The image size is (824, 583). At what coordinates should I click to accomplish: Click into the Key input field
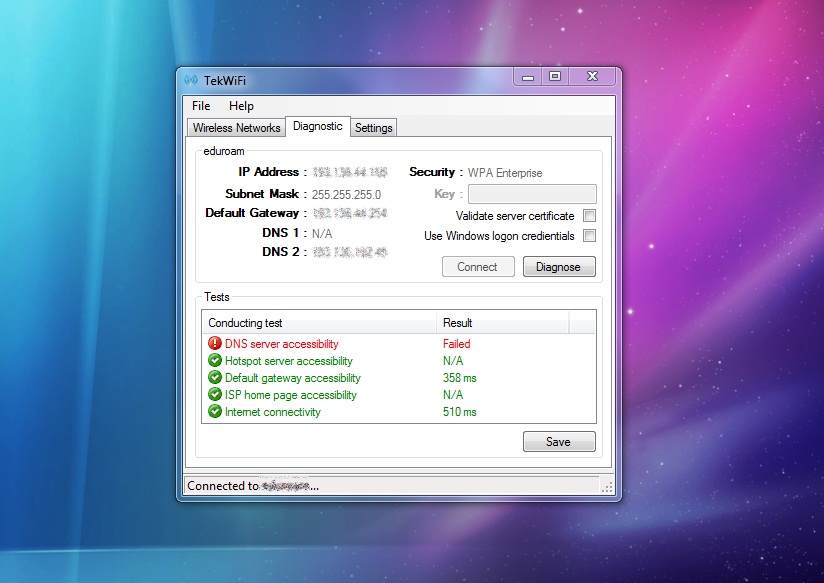tap(532, 194)
